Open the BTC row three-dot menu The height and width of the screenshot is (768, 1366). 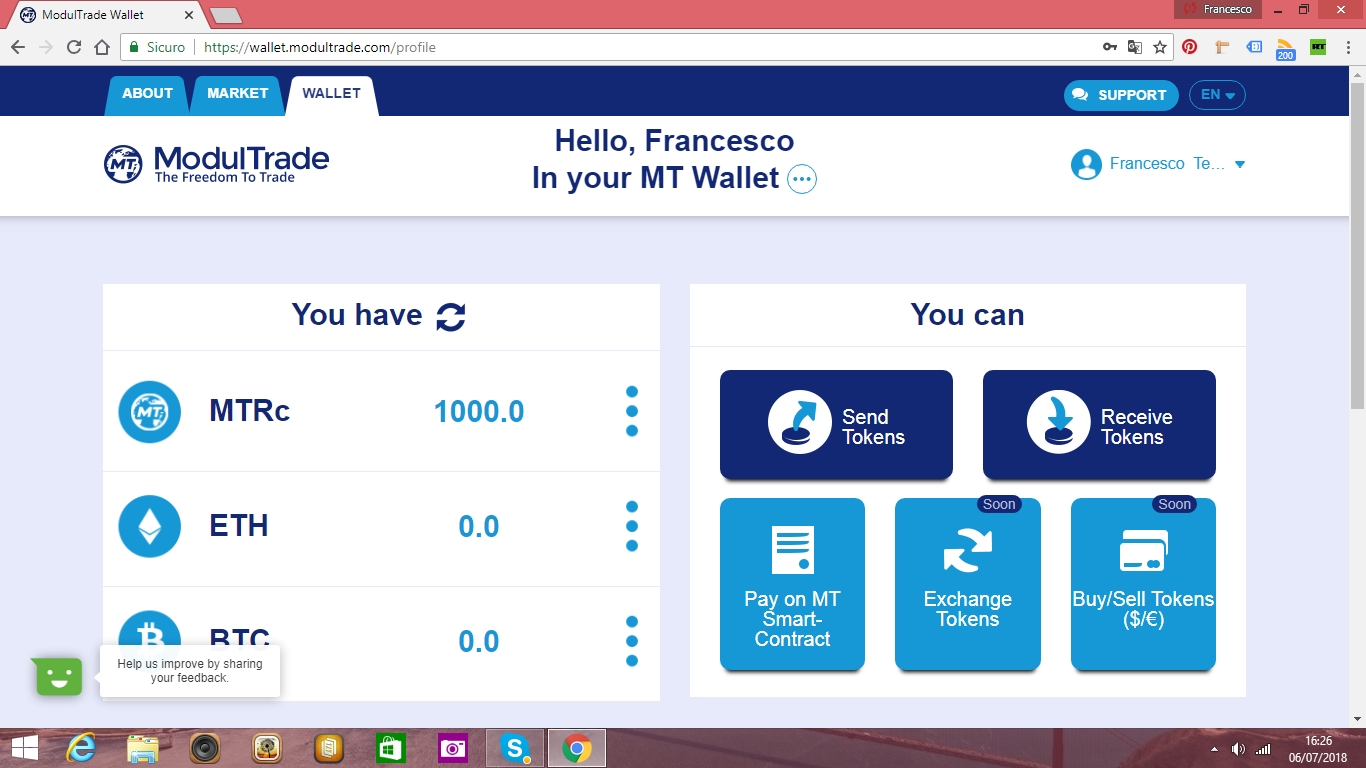point(632,641)
